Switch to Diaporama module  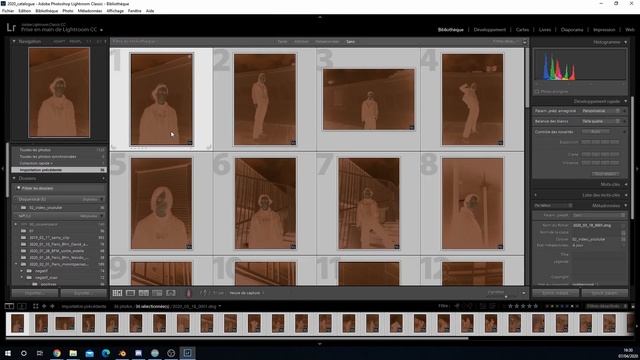(572, 30)
